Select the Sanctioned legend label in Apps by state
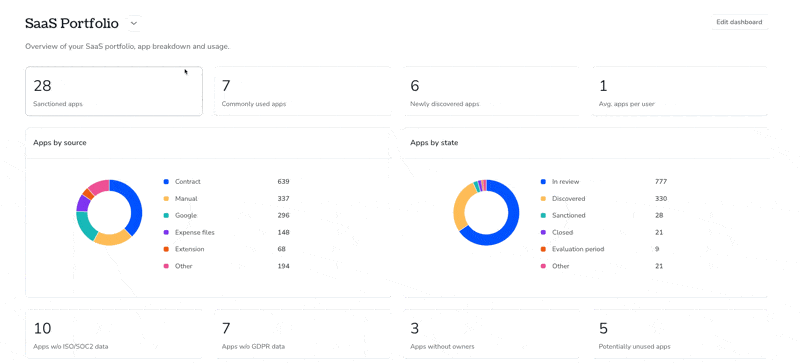 point(569,215)
